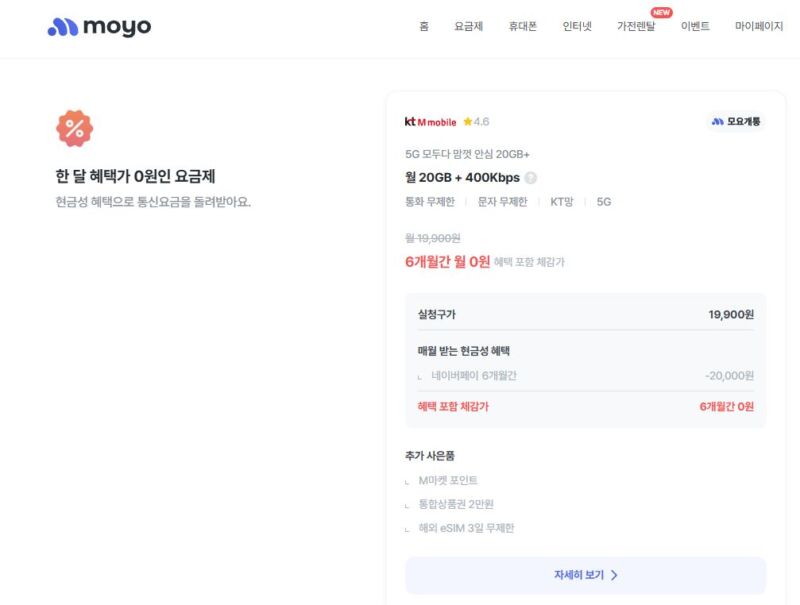Click the 네이버페이 6개월간 benefit row

click(x=585, y=376)
